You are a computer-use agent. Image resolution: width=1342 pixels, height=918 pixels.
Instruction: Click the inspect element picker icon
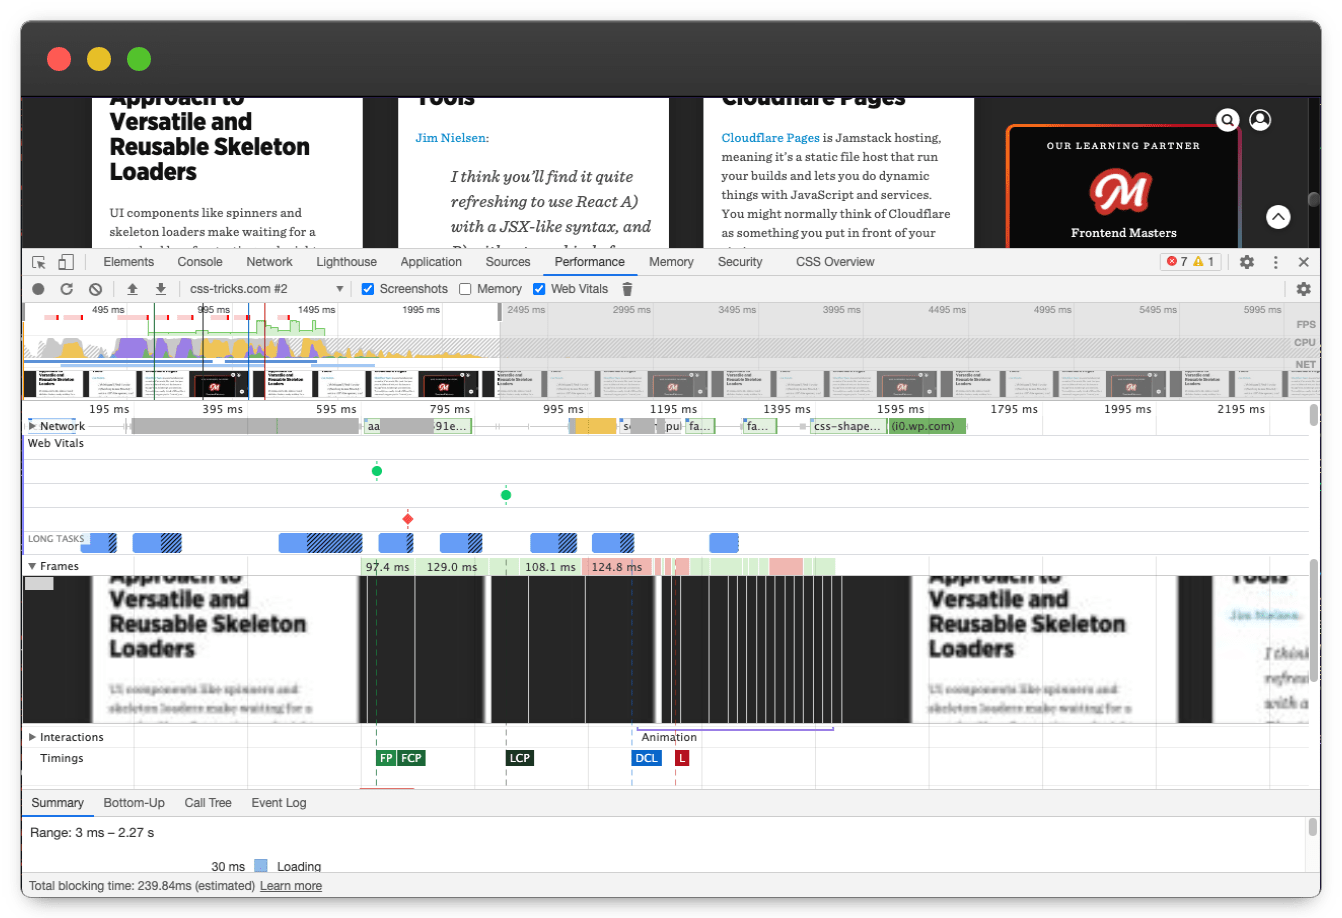[39, 262]
